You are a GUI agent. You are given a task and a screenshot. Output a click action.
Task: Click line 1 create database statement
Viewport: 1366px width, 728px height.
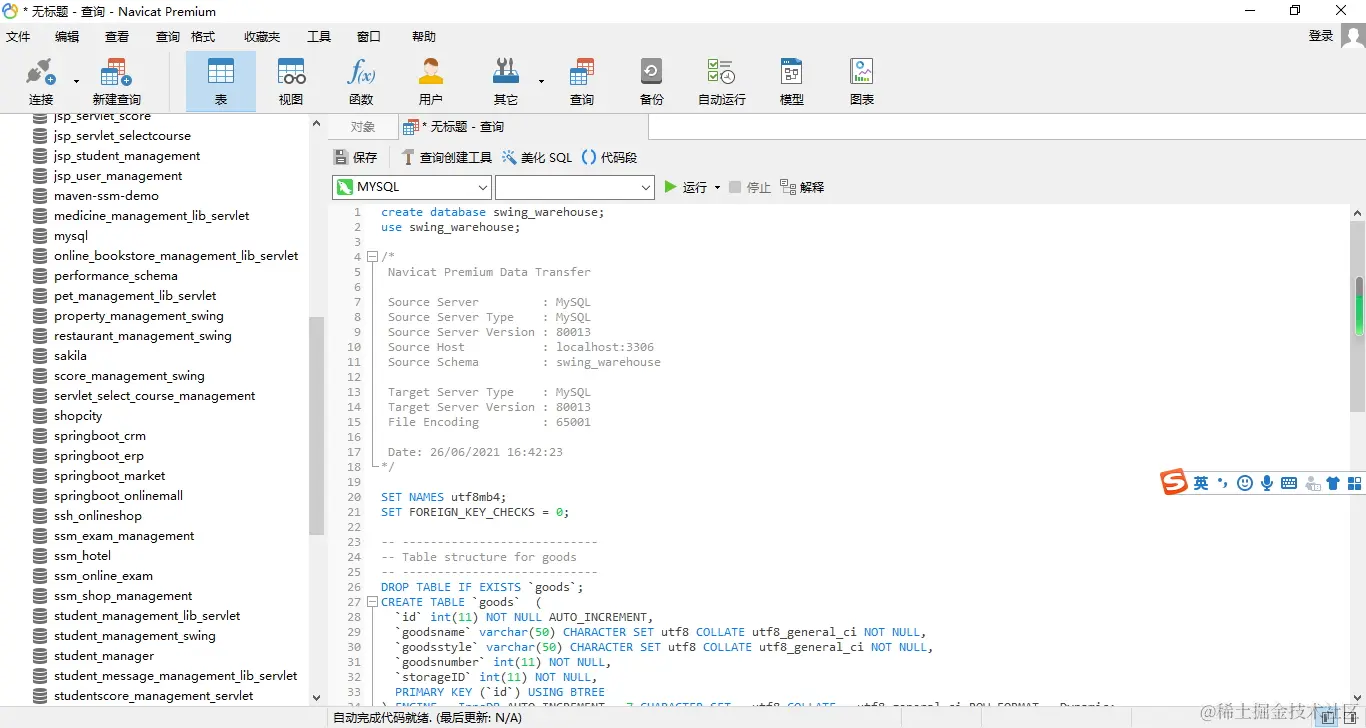pyautogui.click(x=493, y=212)
